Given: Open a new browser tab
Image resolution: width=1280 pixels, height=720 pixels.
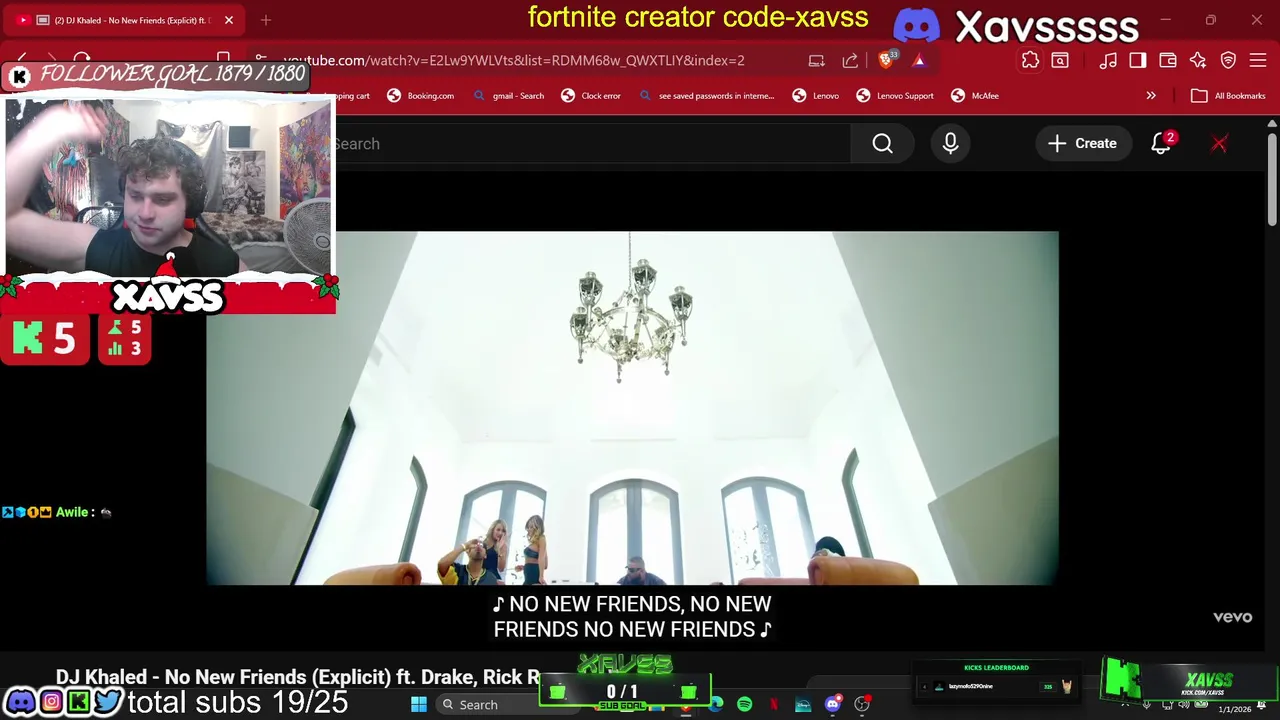Looking at the screenshot, I should tap(266, 20).
